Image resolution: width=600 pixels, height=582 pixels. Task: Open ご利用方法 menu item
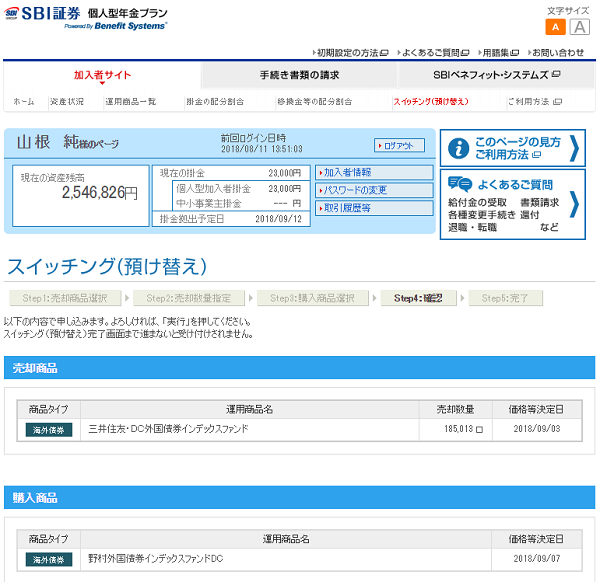pyautogui.click(x=535, y=101)
